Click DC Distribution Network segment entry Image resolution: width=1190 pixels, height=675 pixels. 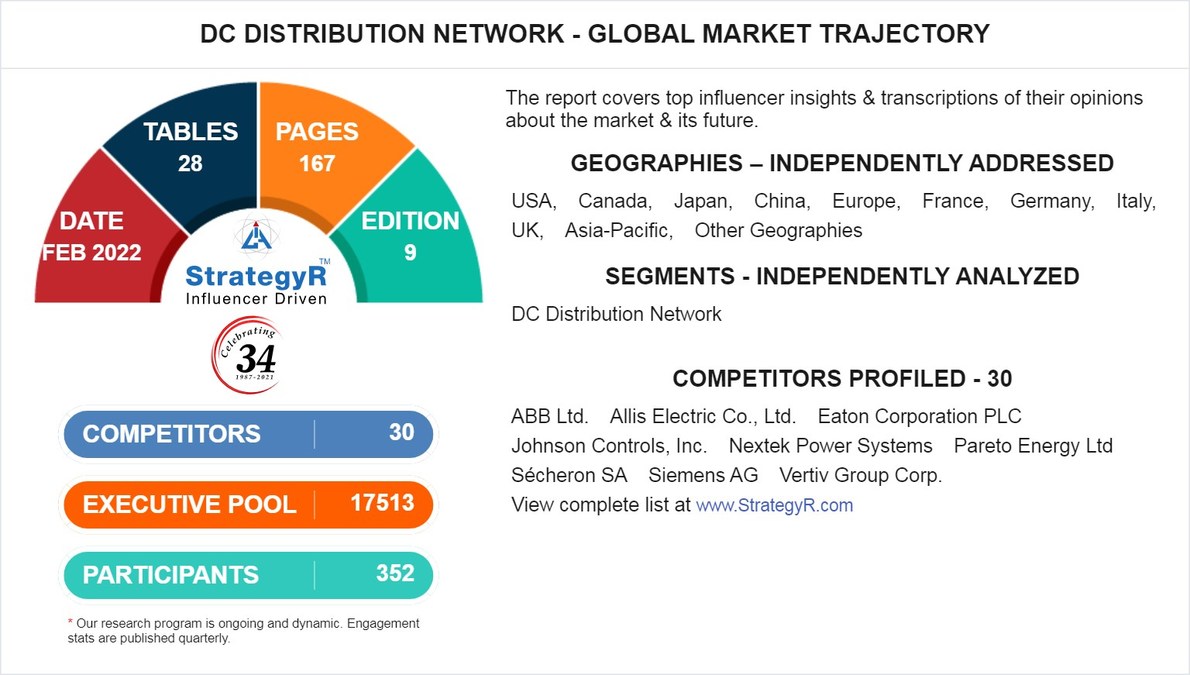616,314
